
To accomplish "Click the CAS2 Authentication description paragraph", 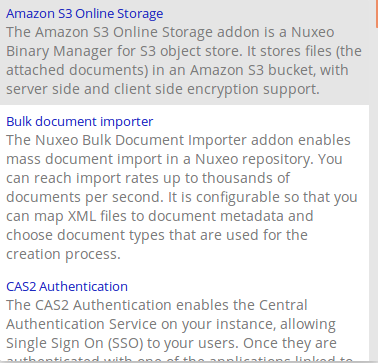I will [x=179, y=330].
